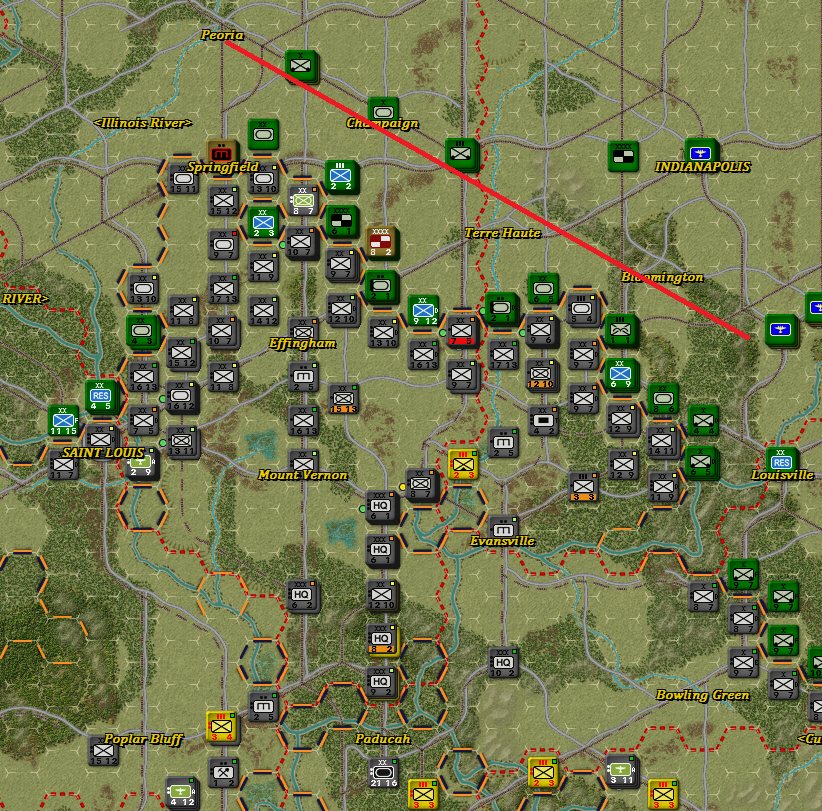Click the Peoria city label
The image size is (822, 811).
(x=222, y=35)
